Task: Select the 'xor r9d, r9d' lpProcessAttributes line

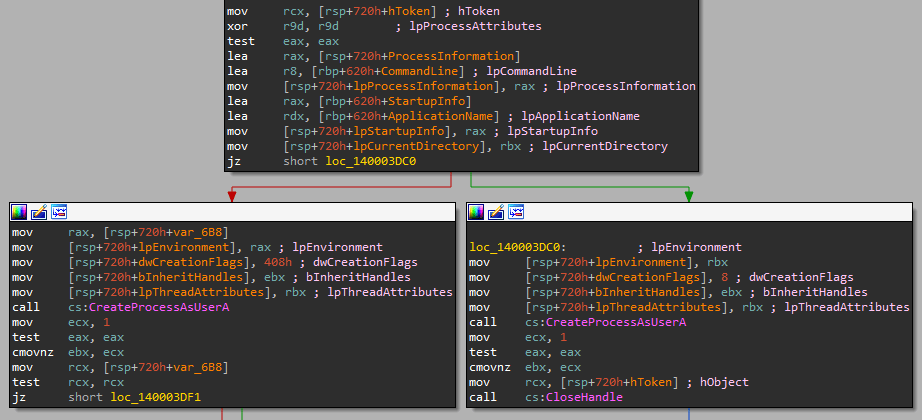Action: 384,26
